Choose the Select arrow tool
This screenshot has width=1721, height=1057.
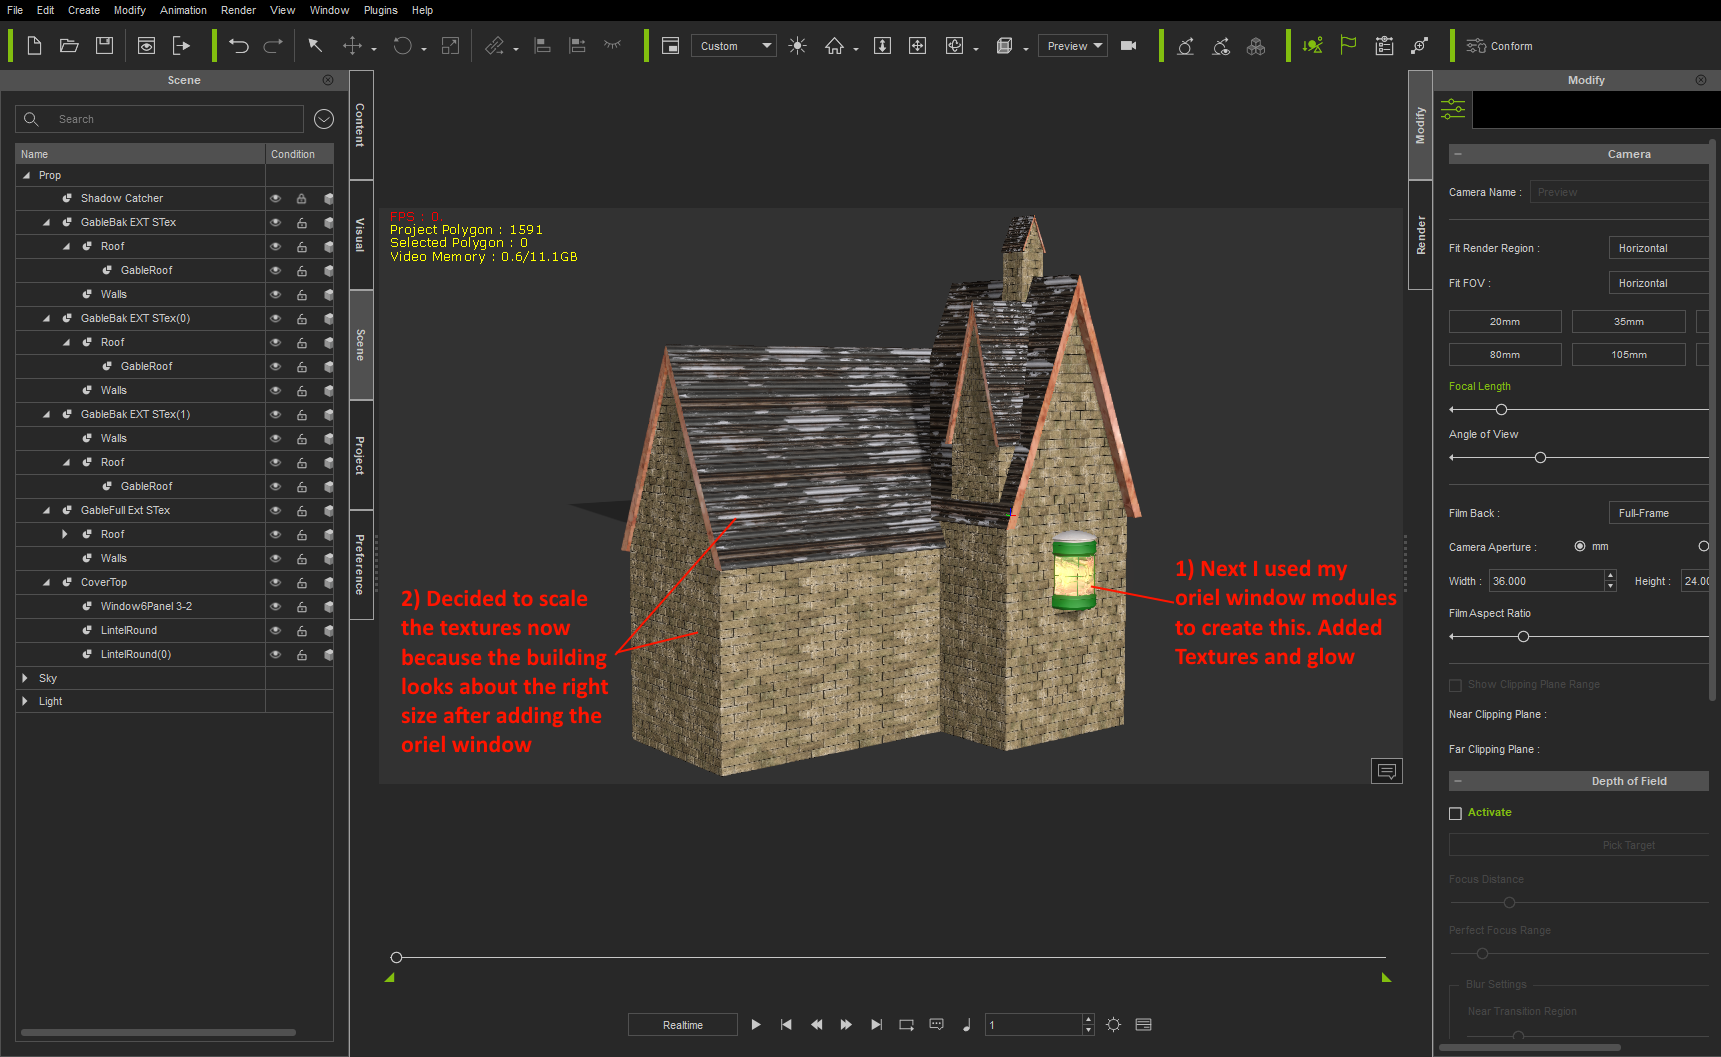click(x=315, y=46)
